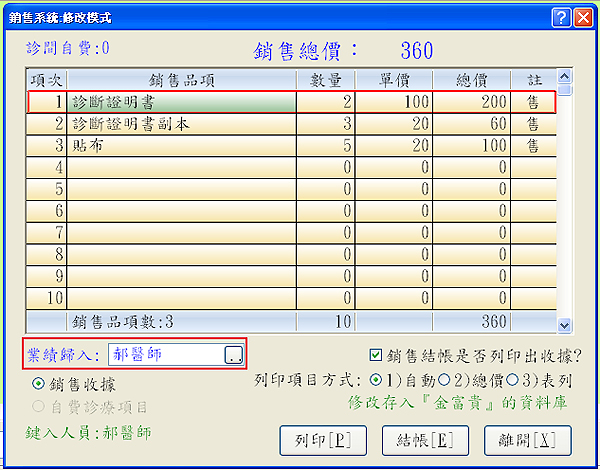Viewport: 600px width, 470px height.
Task: Close the sales system dialog window
Action: 583,18
